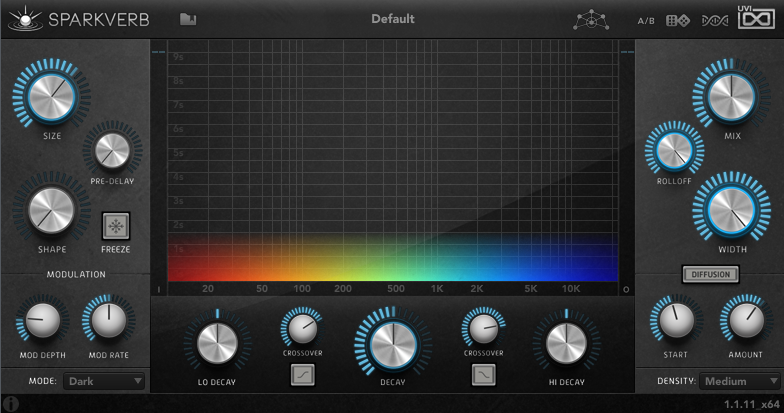Click the decay spectrum display at 1K
Image resolution: width=784 pixels, height=413 pixels.
[437, 260]
